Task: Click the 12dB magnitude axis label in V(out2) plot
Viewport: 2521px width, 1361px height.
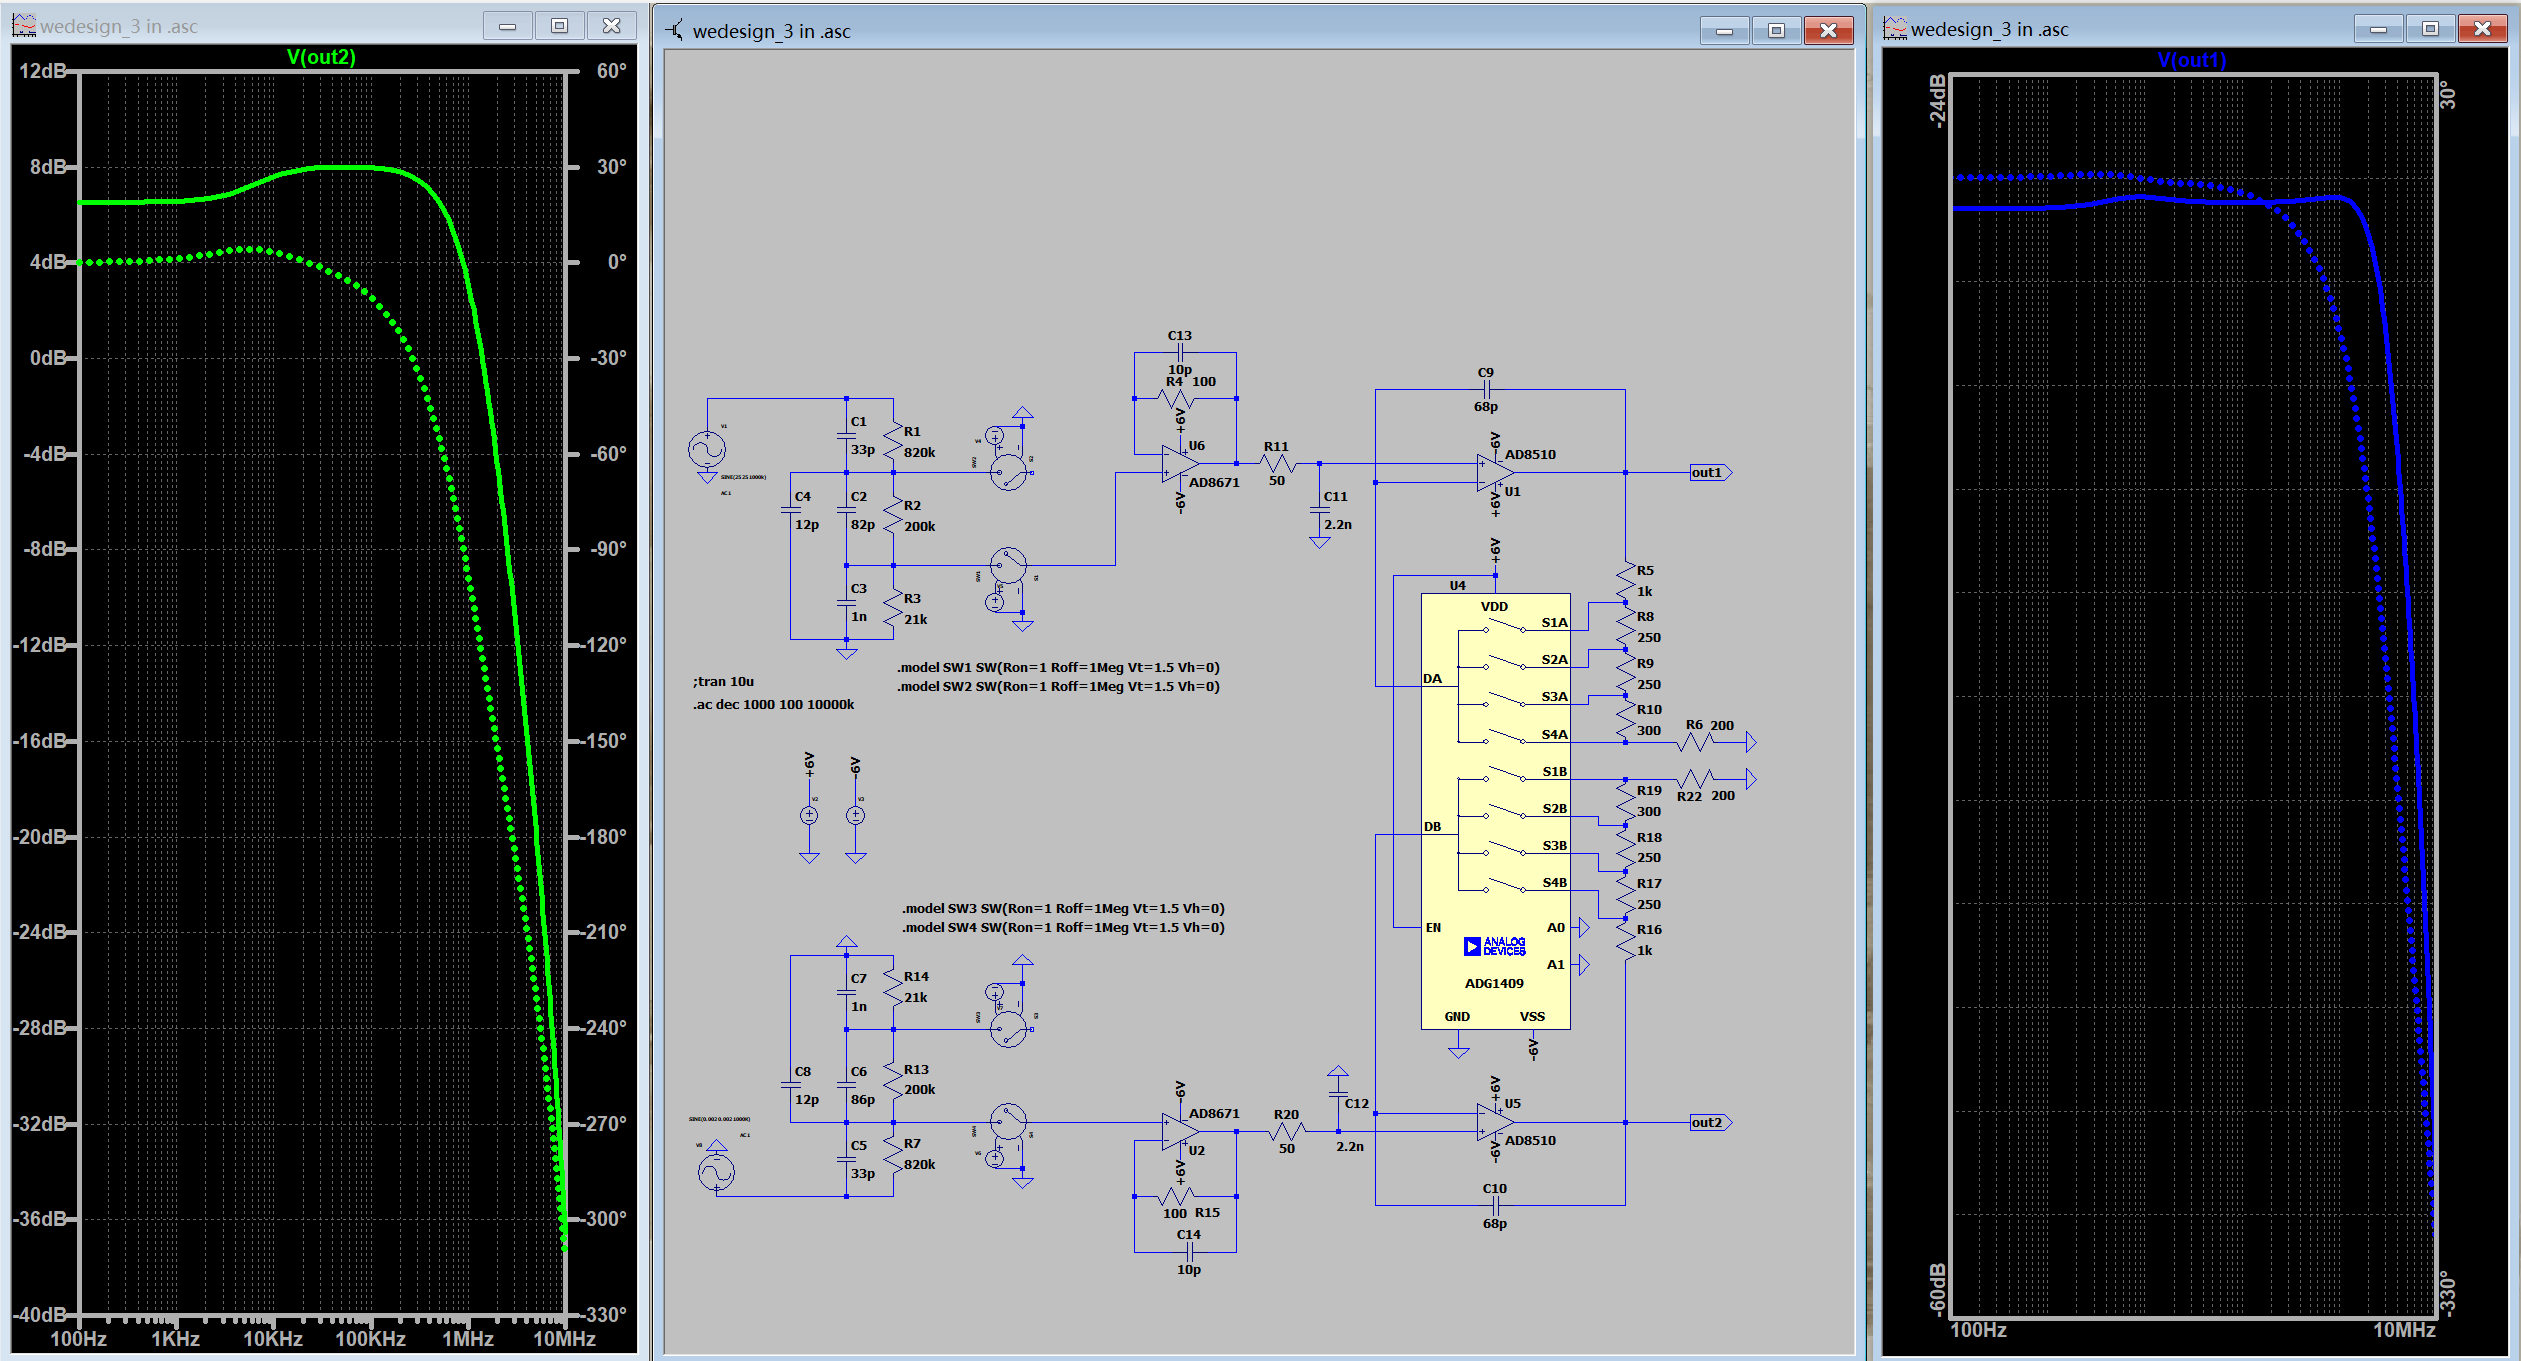Action: tap(44, 71)
